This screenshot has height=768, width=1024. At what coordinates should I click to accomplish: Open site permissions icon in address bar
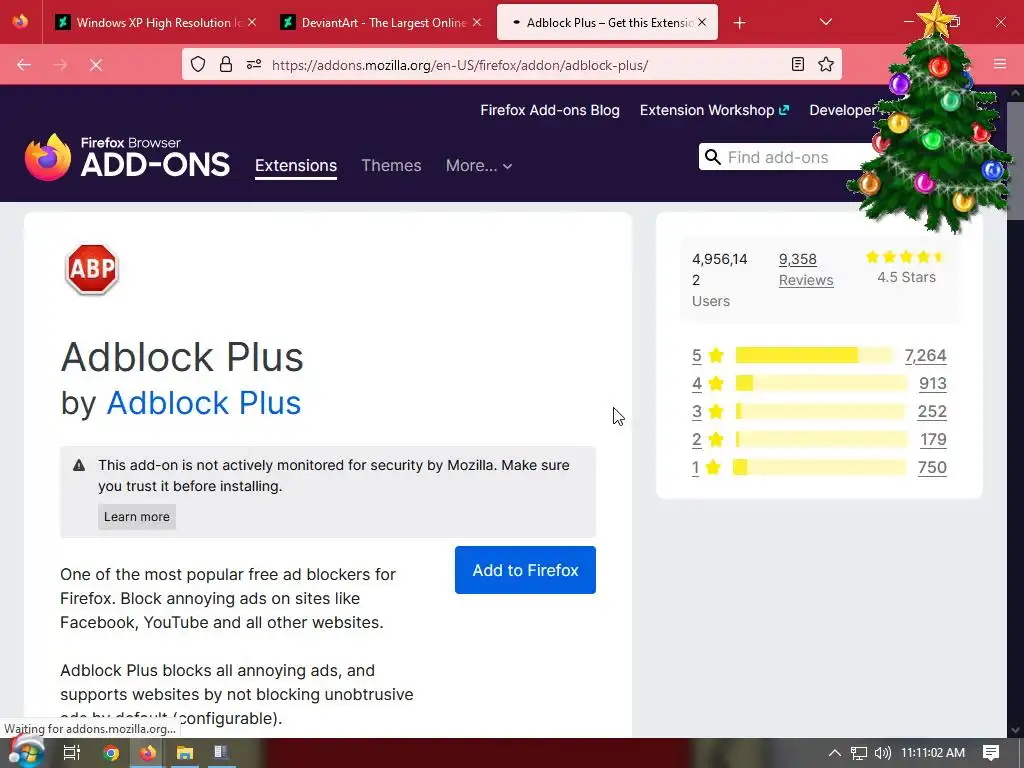pos(254,64)
